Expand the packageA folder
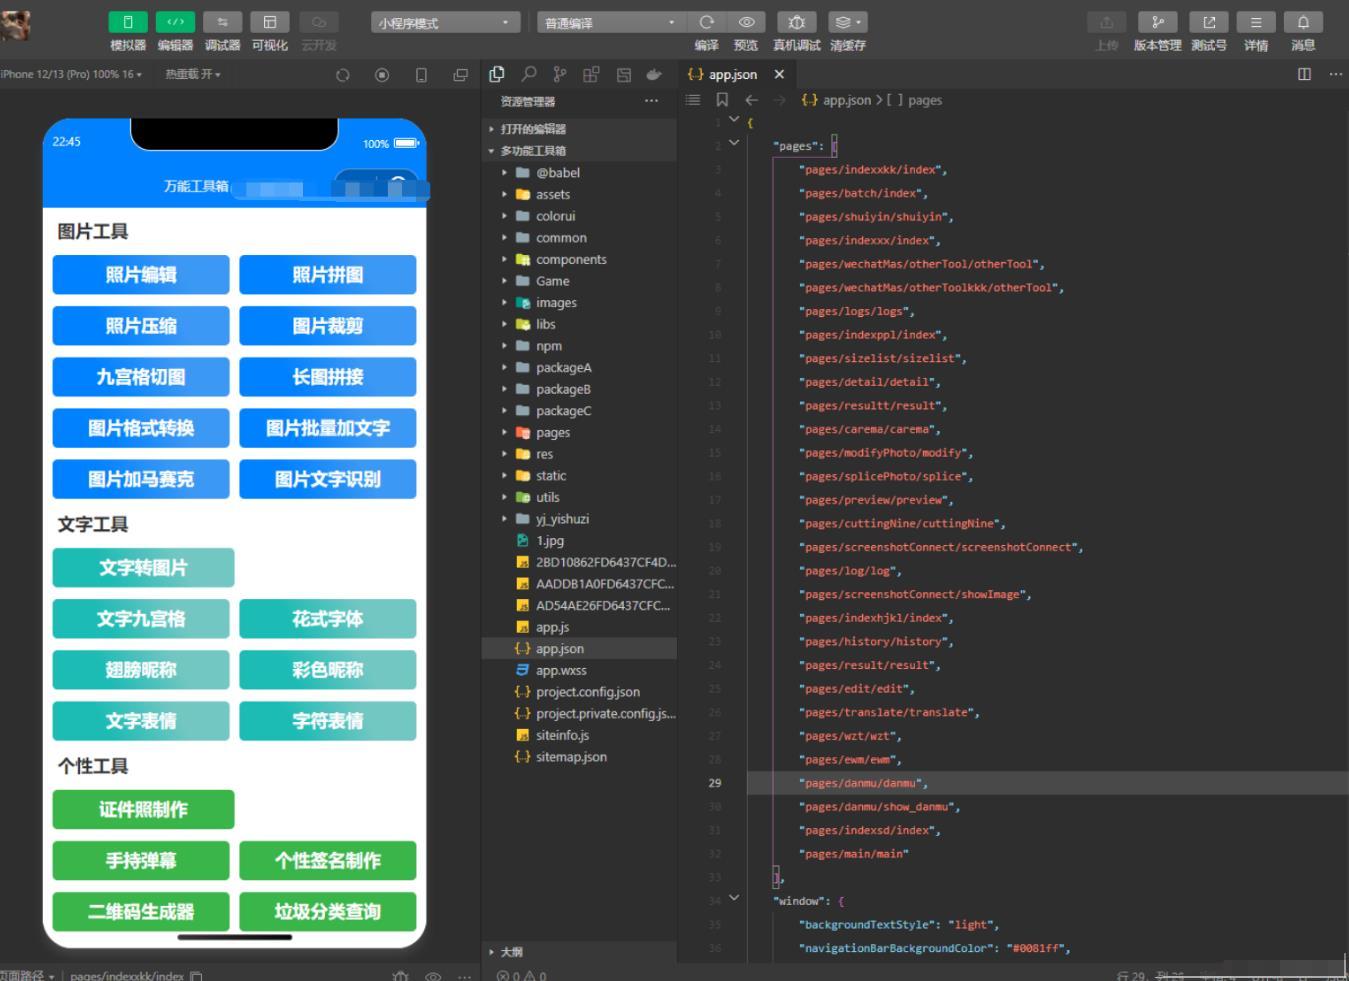Screen dimensions: 1349x981 click(x=563, y=368)
